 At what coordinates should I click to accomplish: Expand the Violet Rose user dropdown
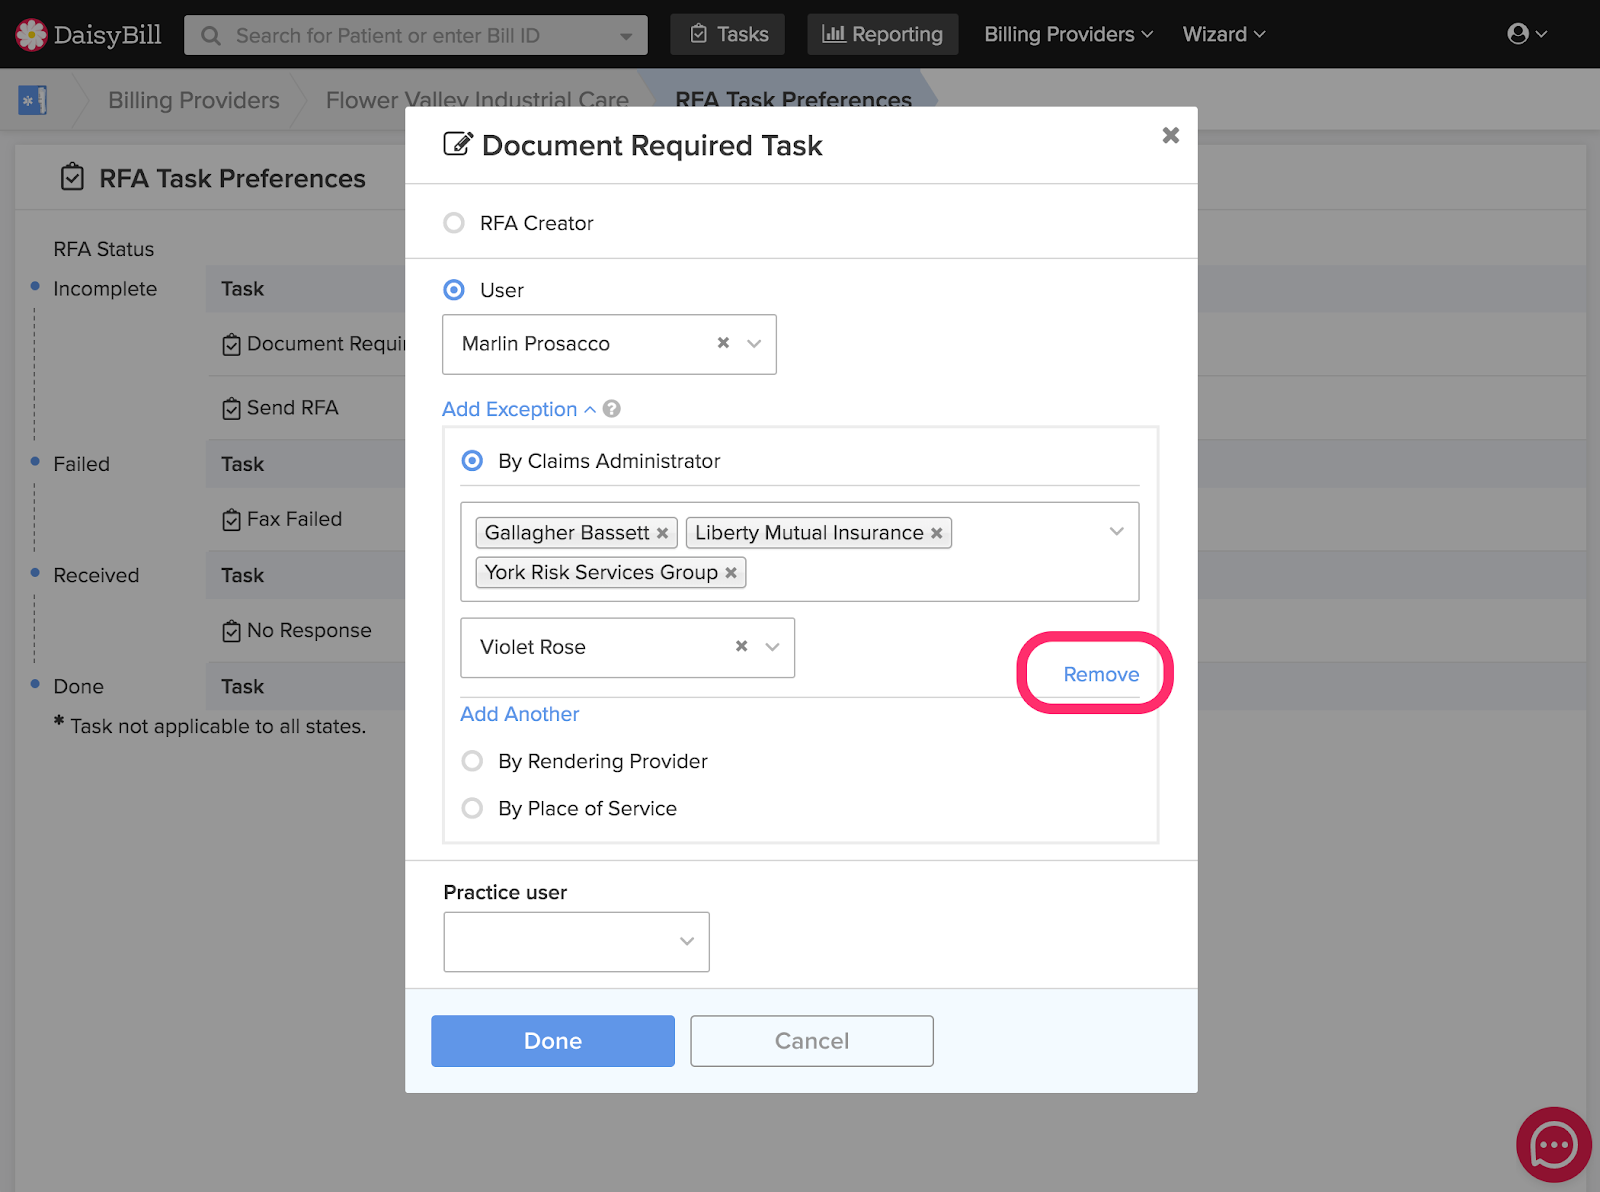(x=772, y=647)
